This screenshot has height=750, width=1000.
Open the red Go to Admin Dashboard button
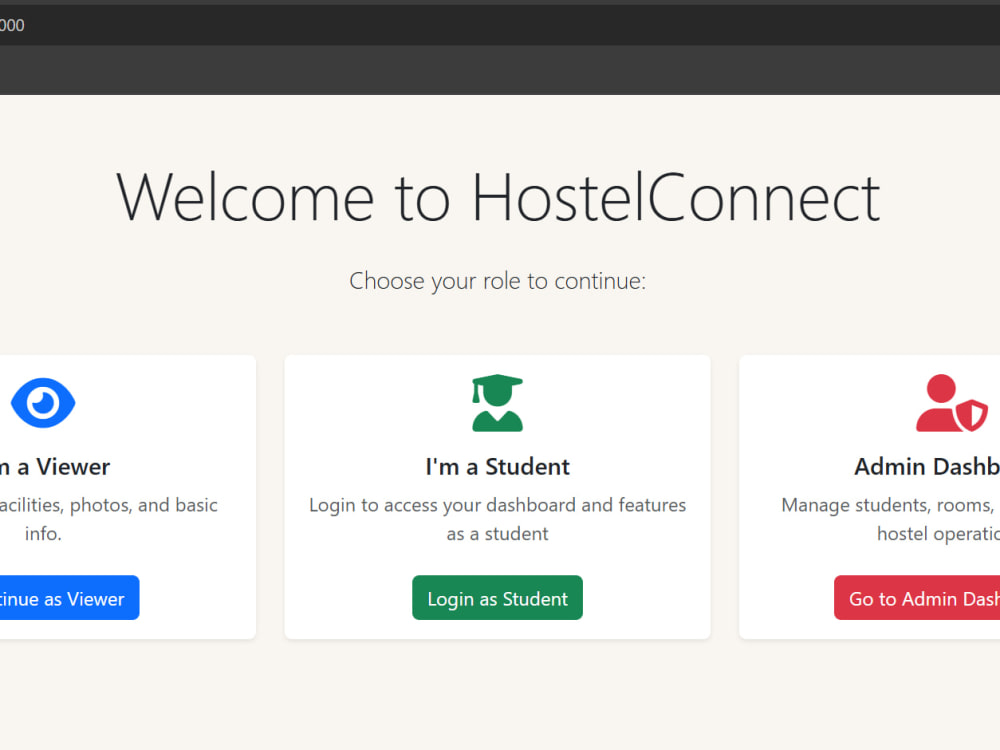pos(917,598)
